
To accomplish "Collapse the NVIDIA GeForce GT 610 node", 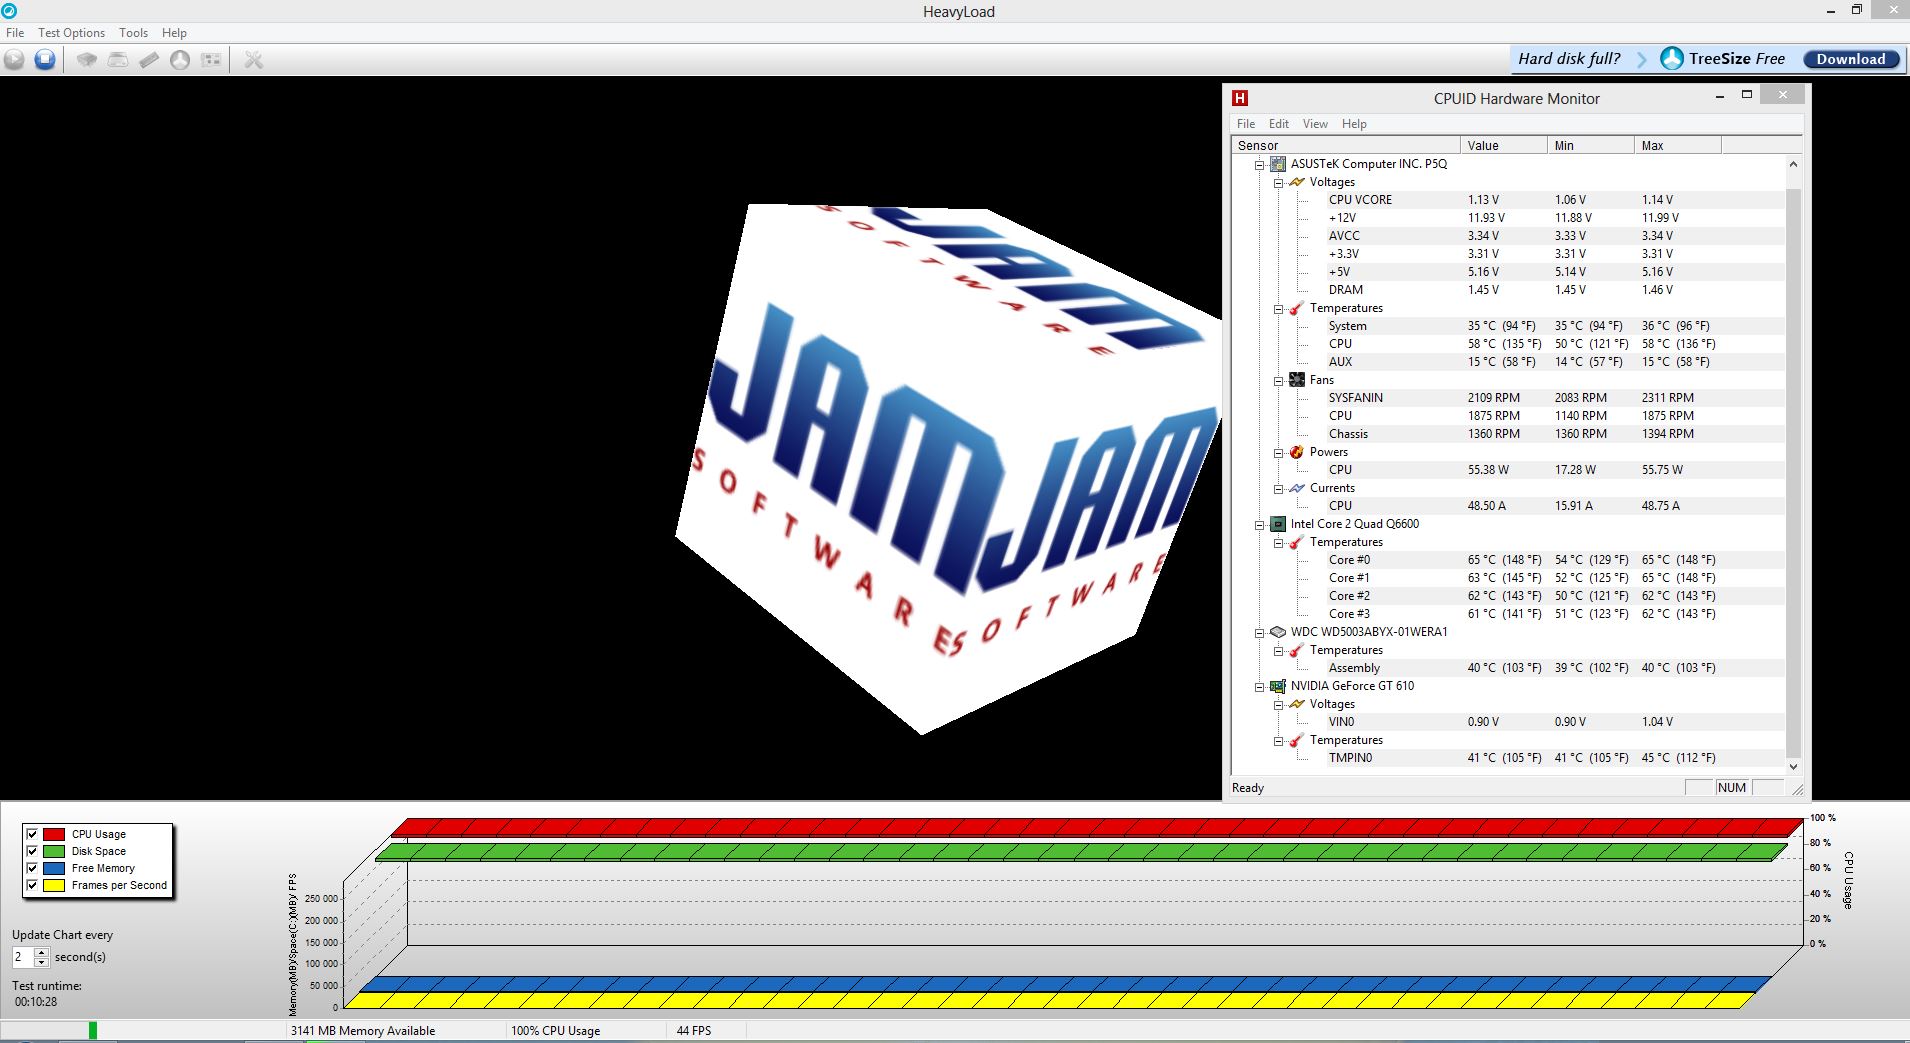I will [x=1260, y=686].
